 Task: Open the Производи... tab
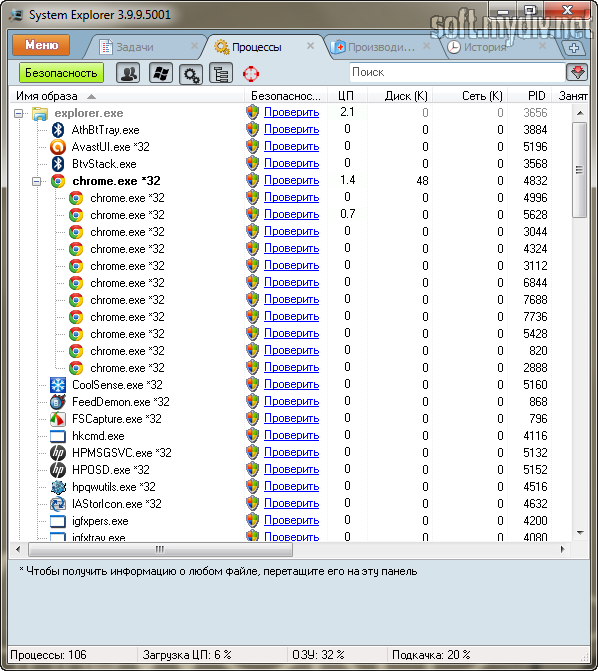coord(381,47)
